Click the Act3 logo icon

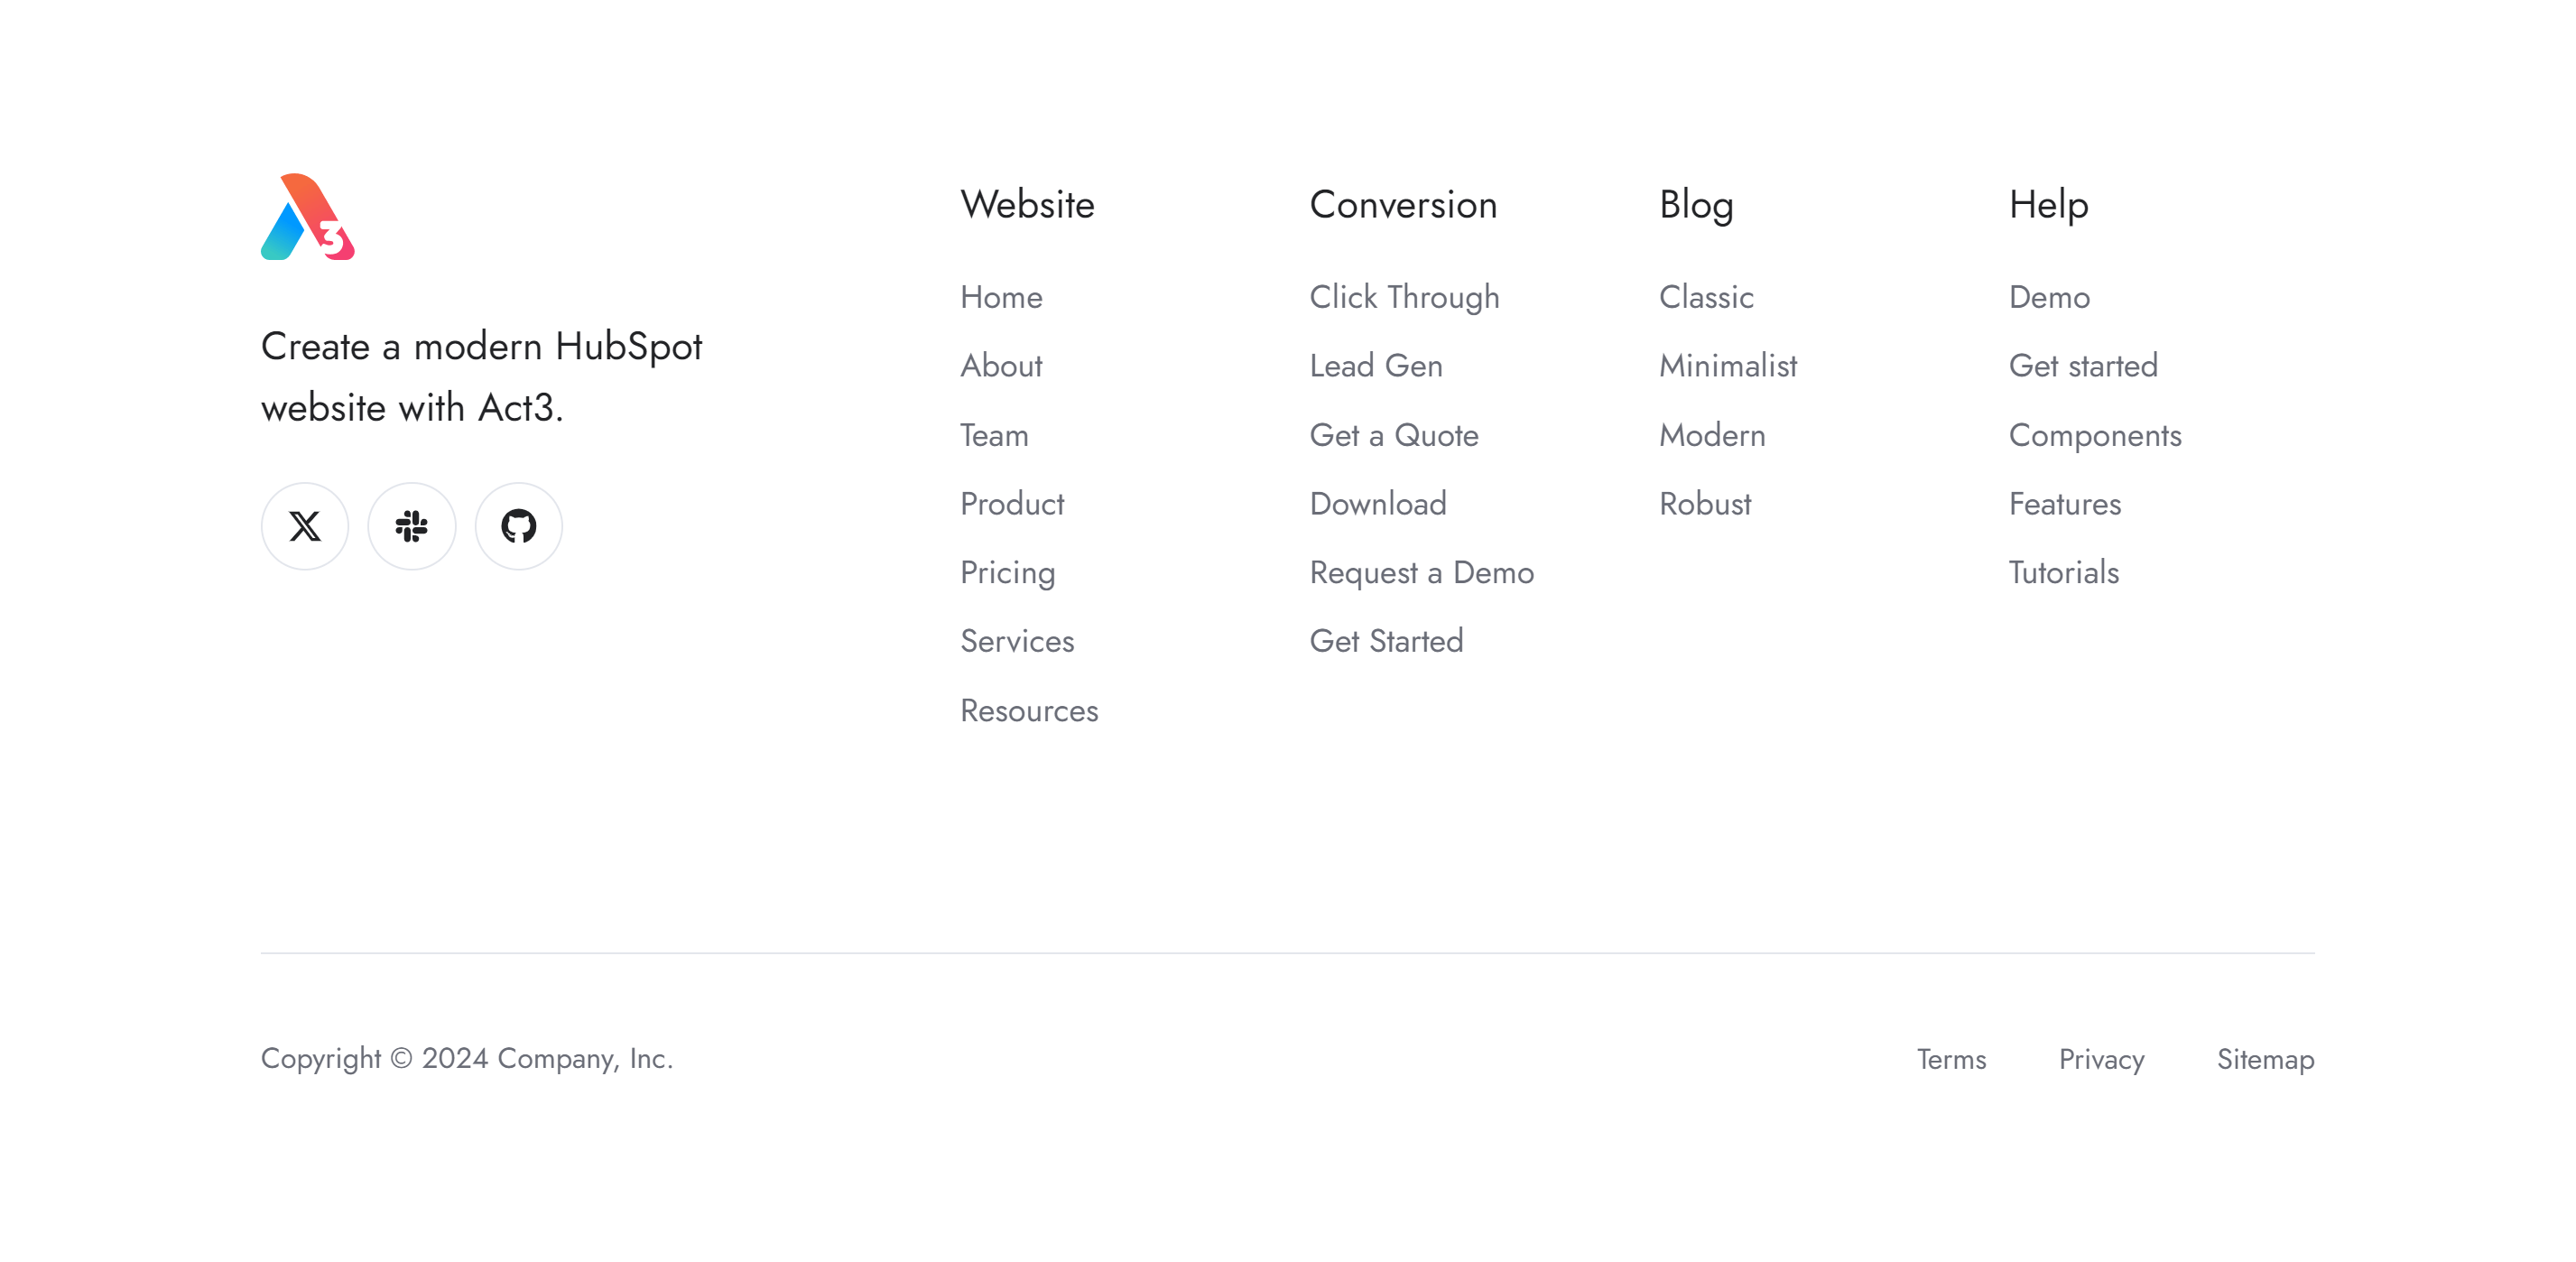click(x=308, y=217)
